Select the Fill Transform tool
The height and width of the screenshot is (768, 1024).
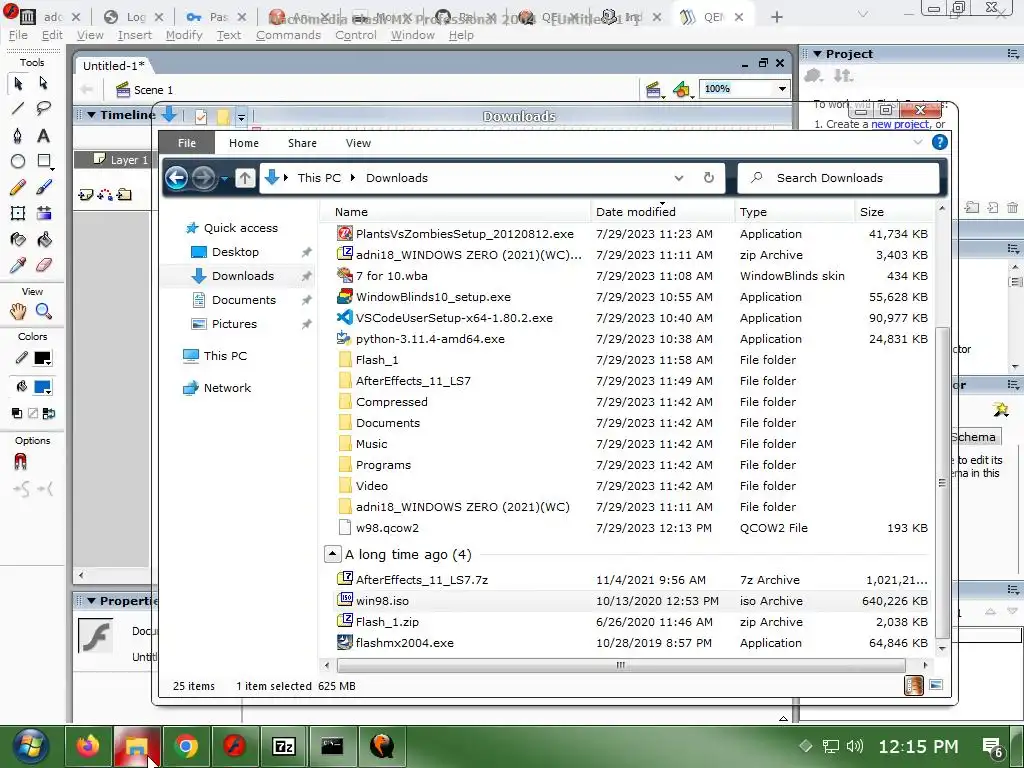[x=44, y=214]
